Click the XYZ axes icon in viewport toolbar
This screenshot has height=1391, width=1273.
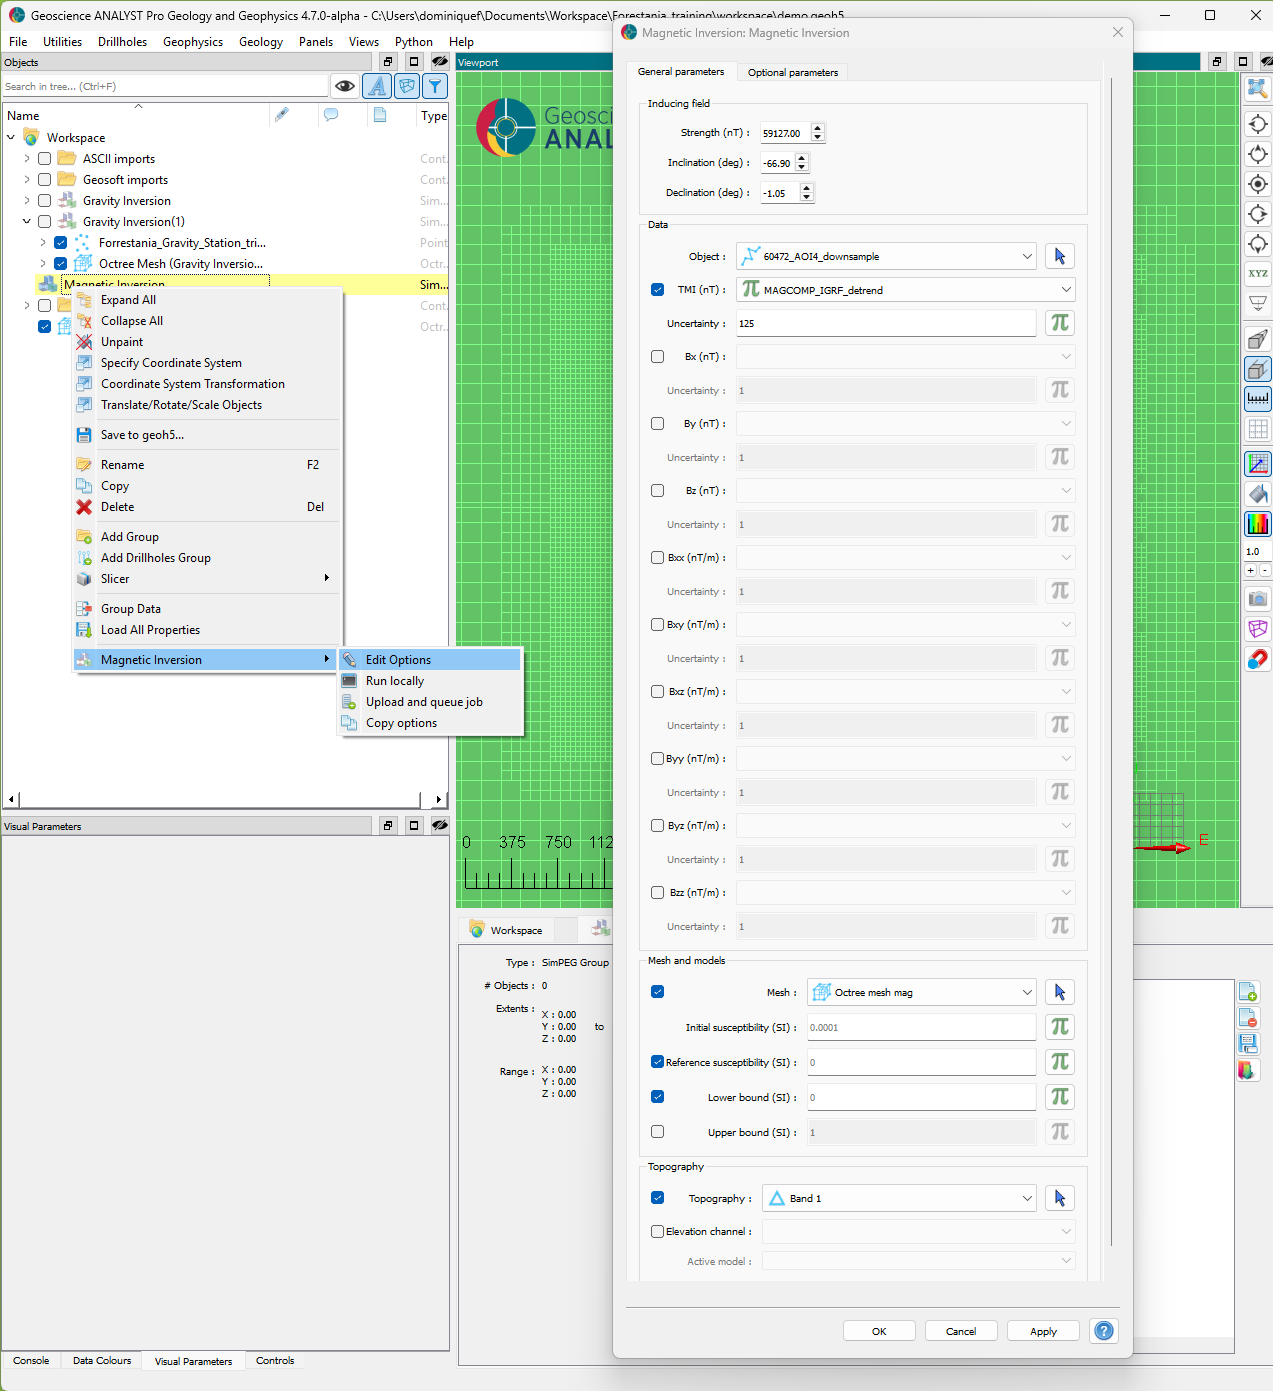click(x=1257, y=273)
